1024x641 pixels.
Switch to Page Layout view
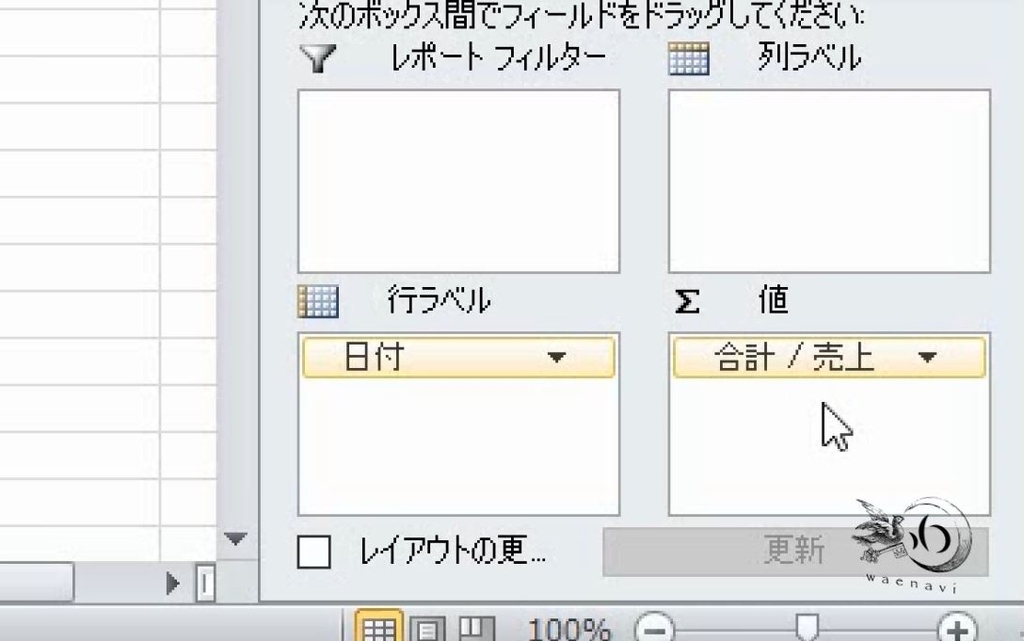pyautogui.click(x=428, y=629)
